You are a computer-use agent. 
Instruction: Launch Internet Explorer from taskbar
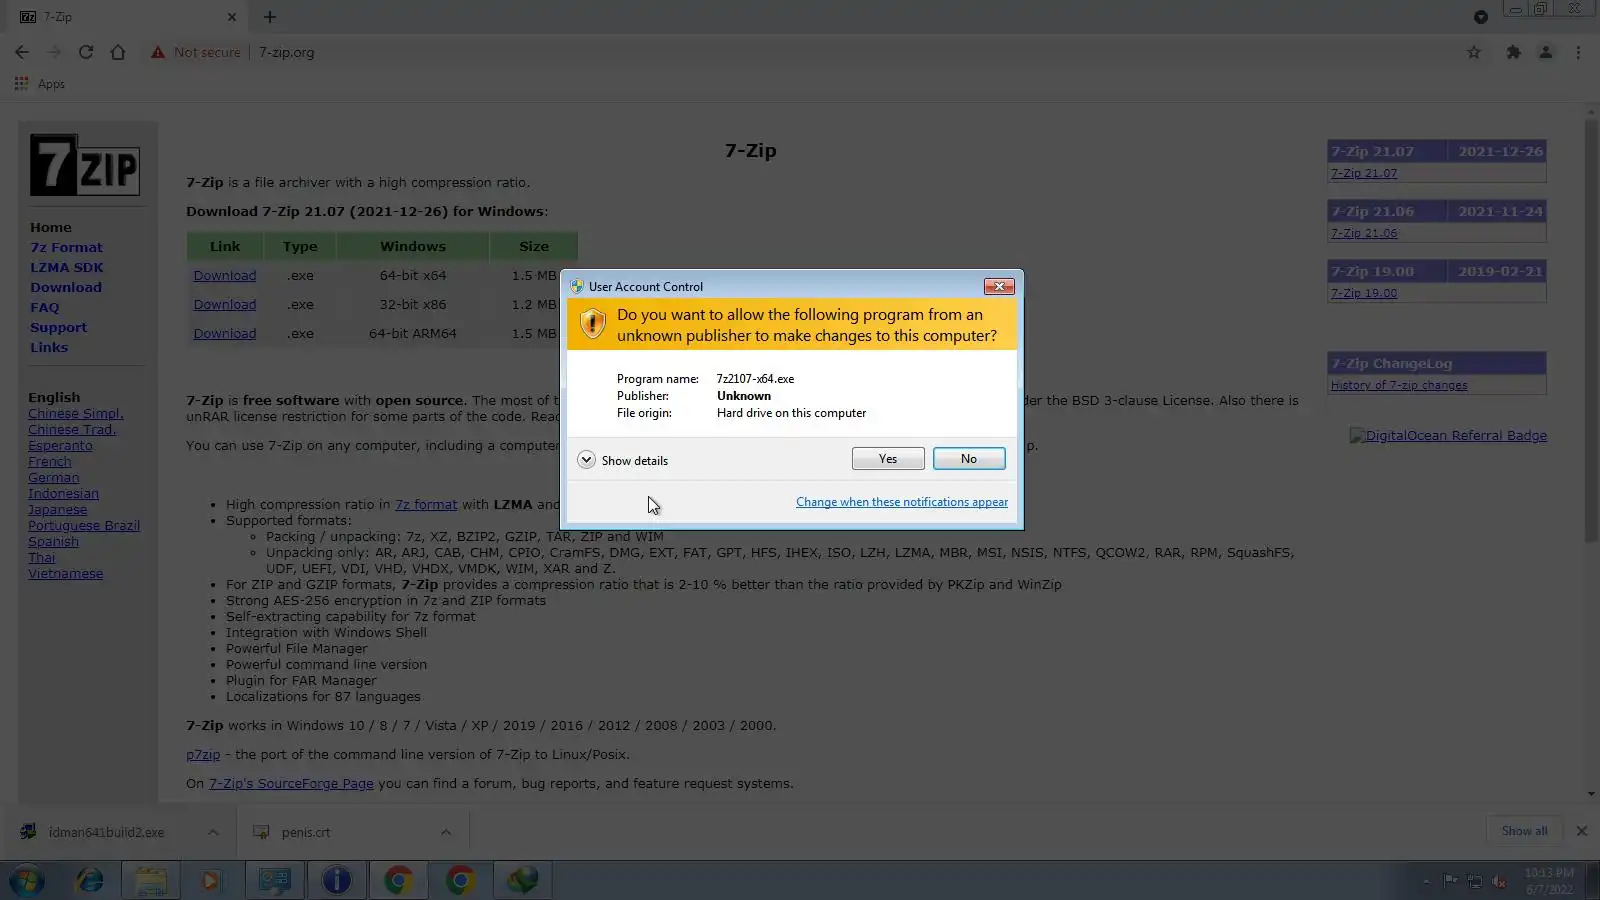tap(90, 881)
